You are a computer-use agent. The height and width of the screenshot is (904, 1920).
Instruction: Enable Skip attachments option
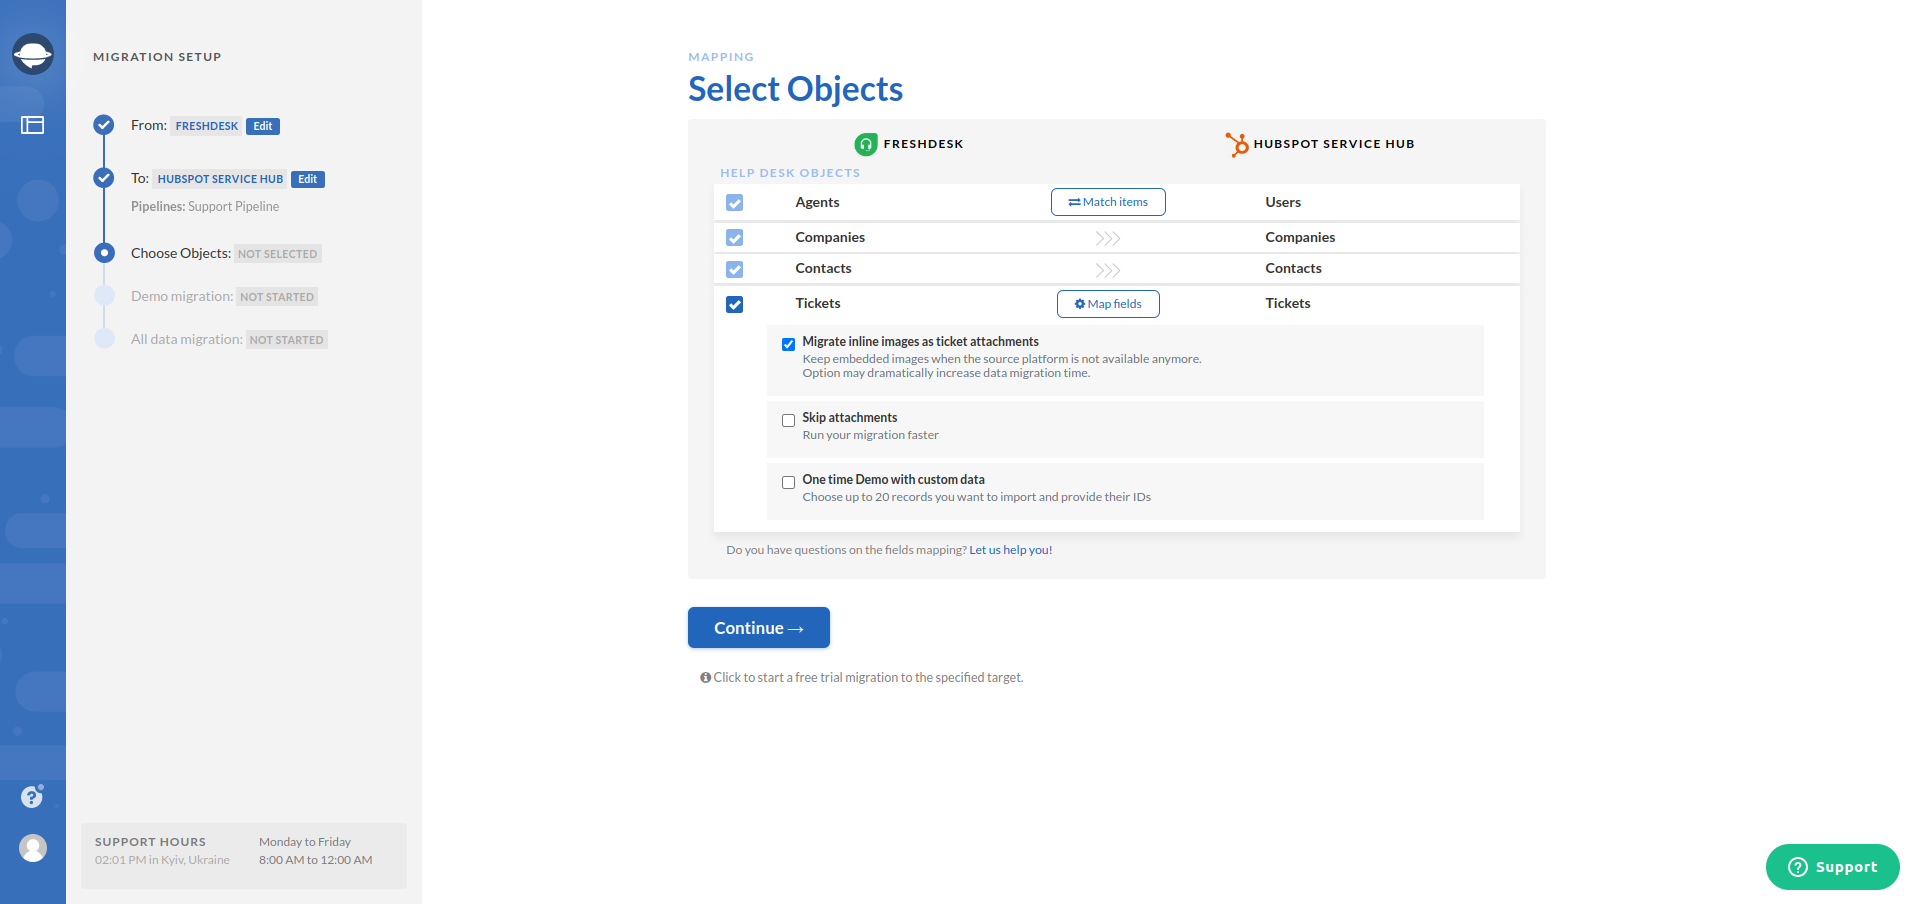point(788,420)
